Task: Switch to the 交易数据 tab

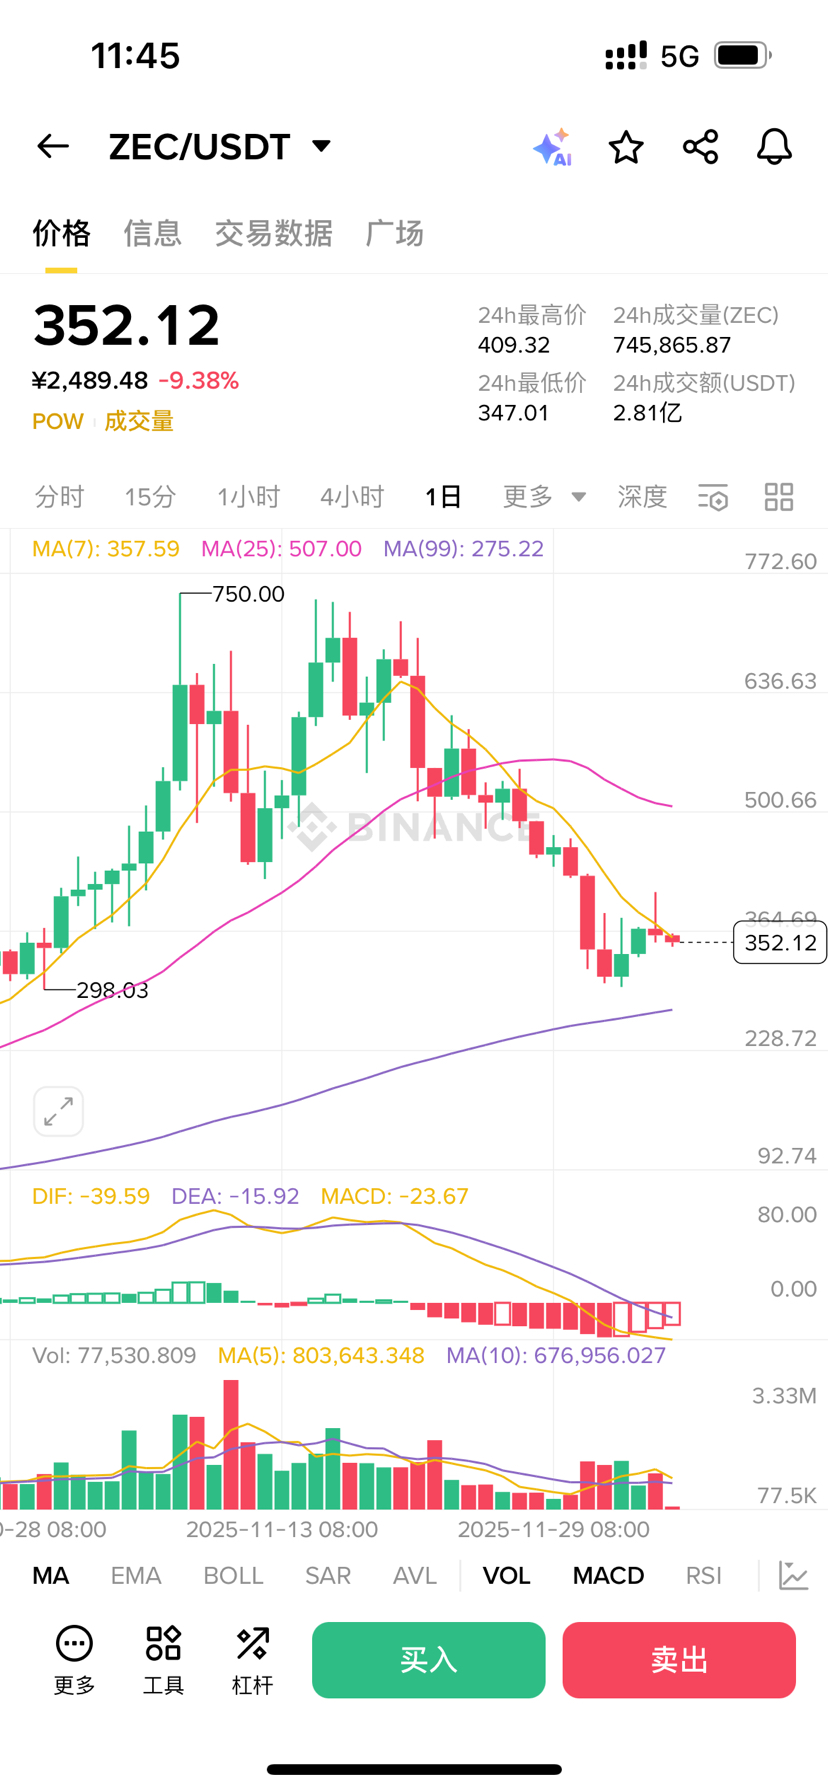Action: pyautogui.click(x=273, y=233)
